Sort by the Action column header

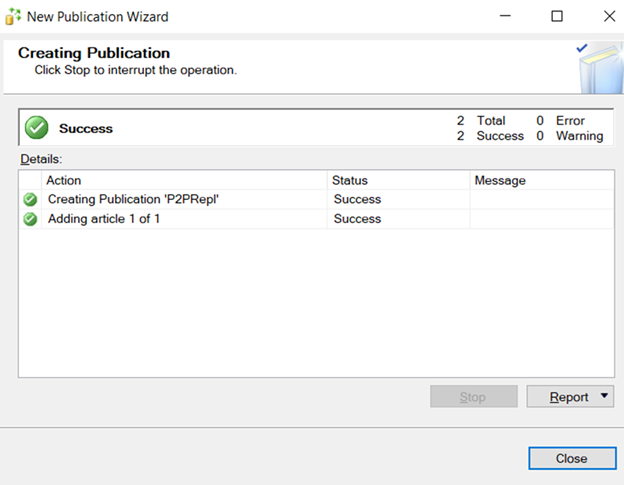coord(185,180)
